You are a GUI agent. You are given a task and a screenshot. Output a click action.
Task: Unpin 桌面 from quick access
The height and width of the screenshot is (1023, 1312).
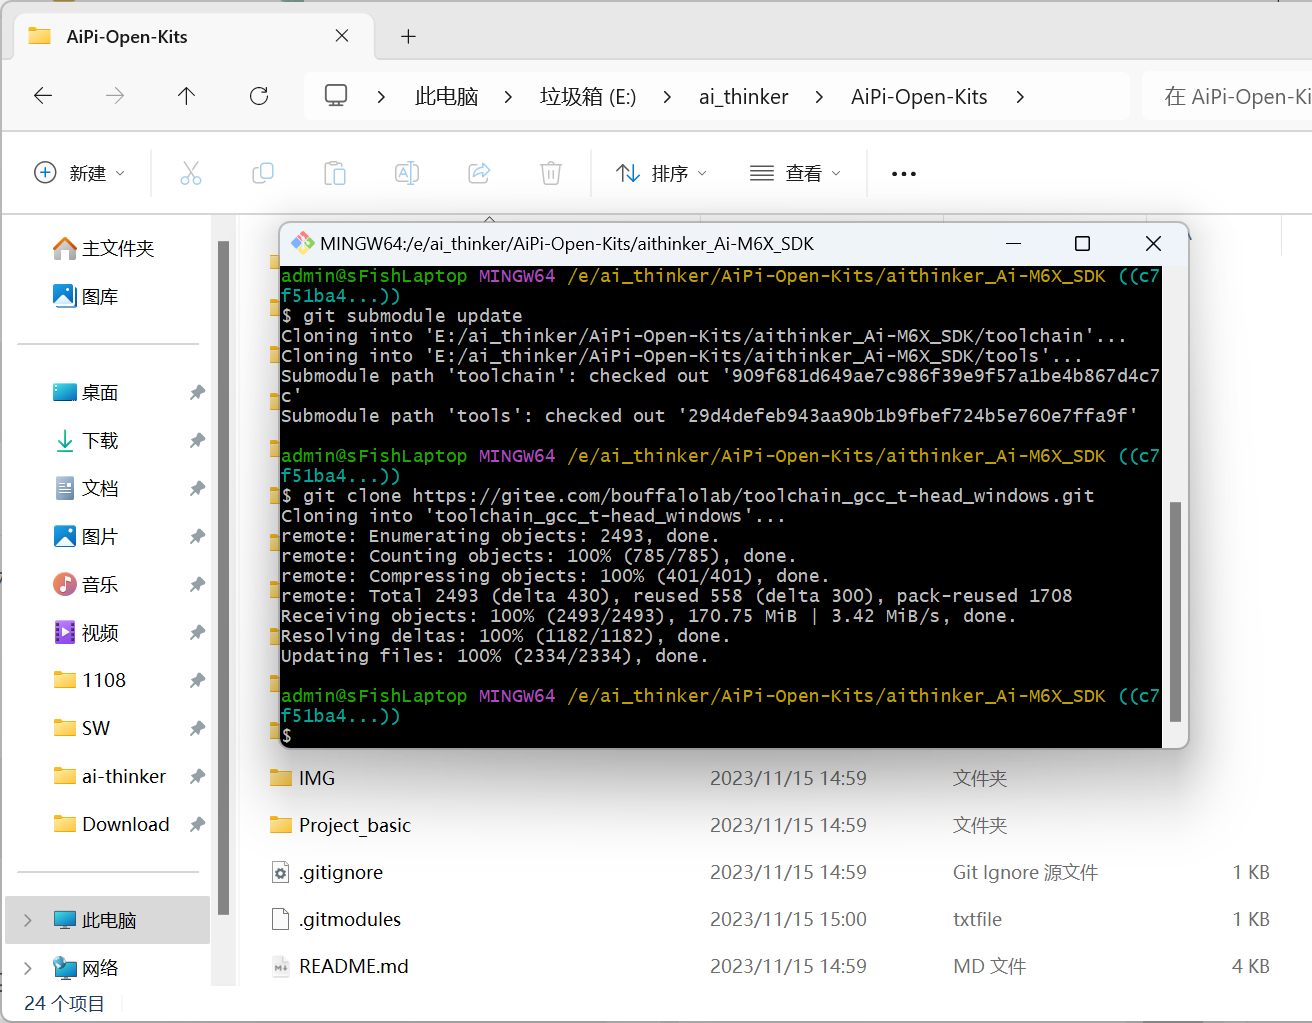(197, 393)
